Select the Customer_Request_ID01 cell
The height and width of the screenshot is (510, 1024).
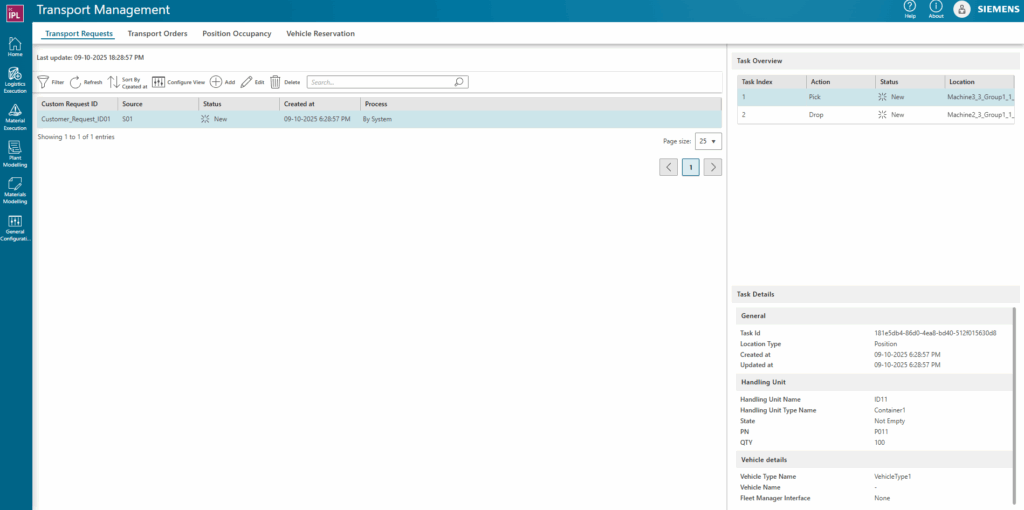point(76,120)
